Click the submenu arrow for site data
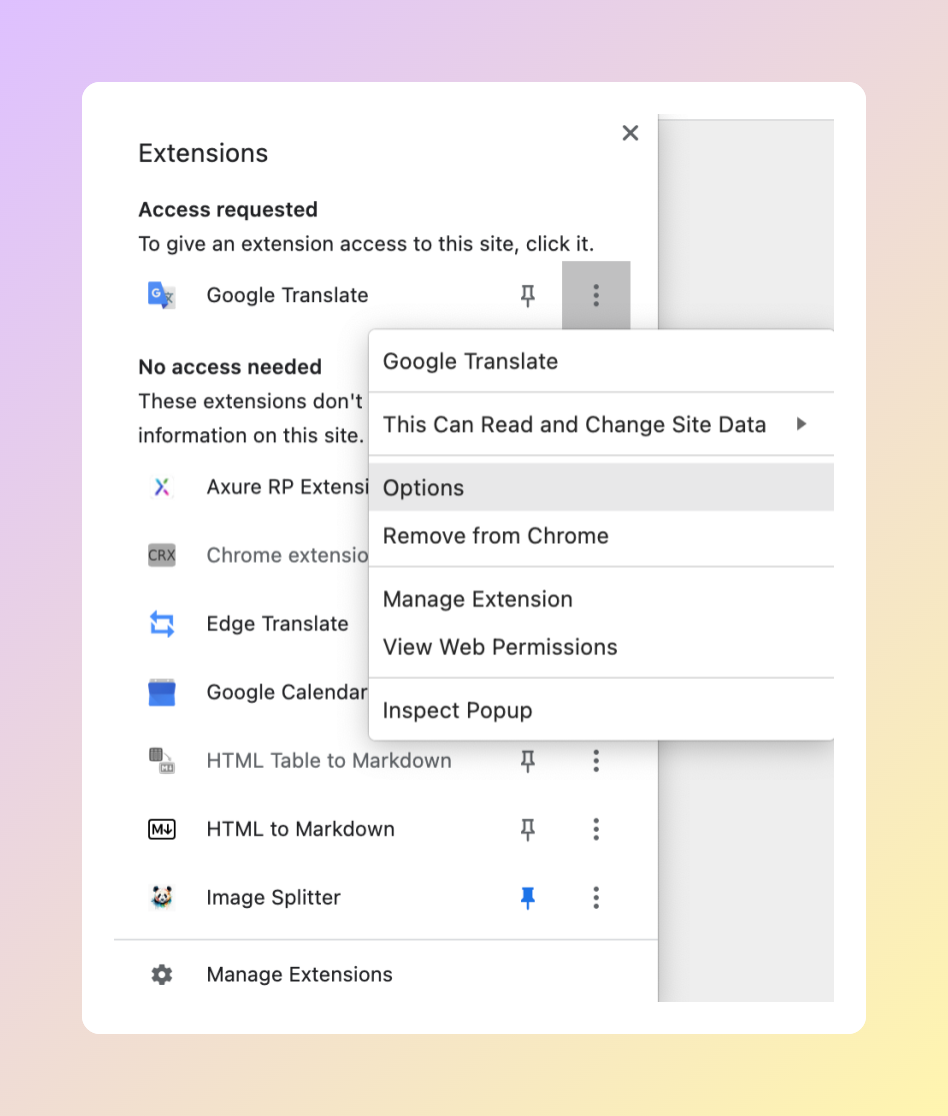Image resolution: width=948 pixels, height=1116 pixels. (801, 424)
